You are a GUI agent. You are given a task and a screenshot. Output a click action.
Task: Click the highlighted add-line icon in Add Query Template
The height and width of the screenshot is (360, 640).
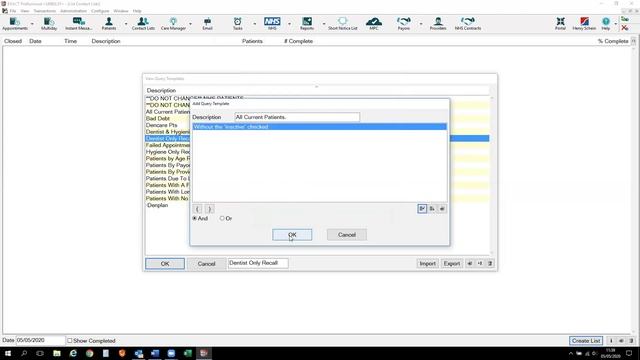pos(422,209)
